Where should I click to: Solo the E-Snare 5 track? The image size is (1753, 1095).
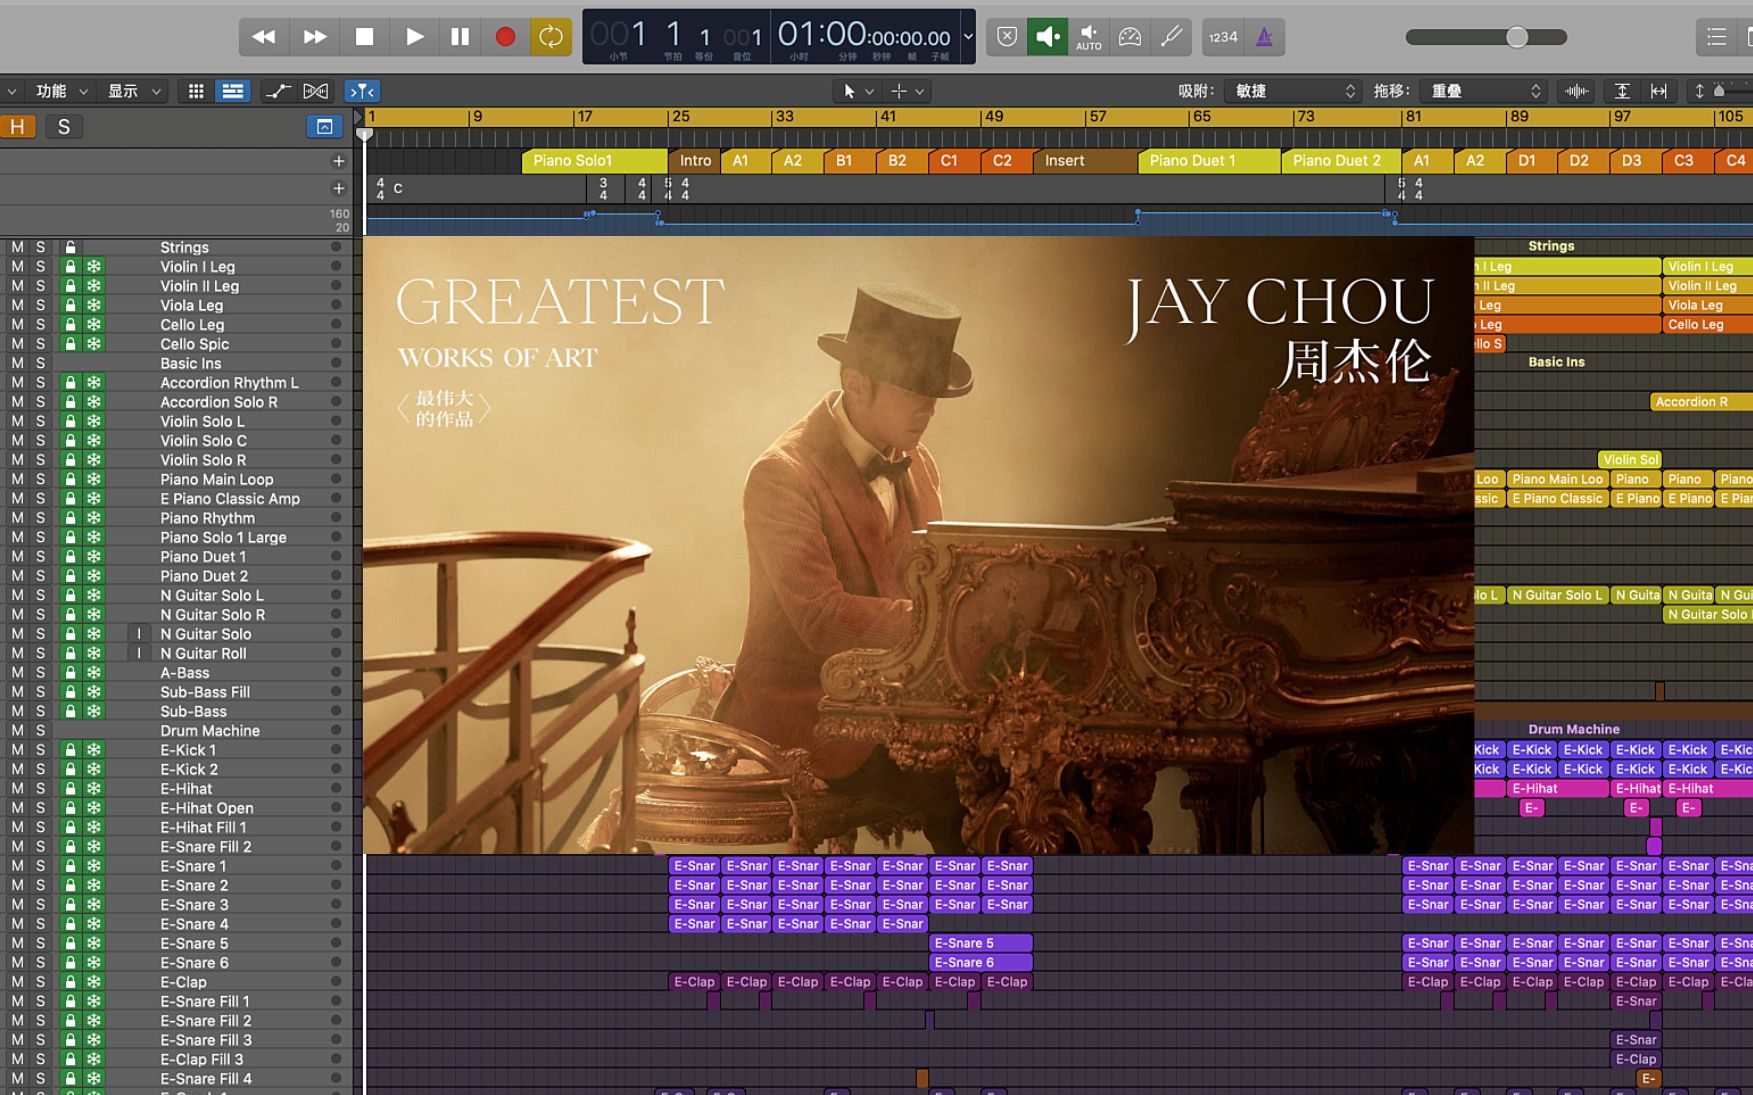coord(41,943)
